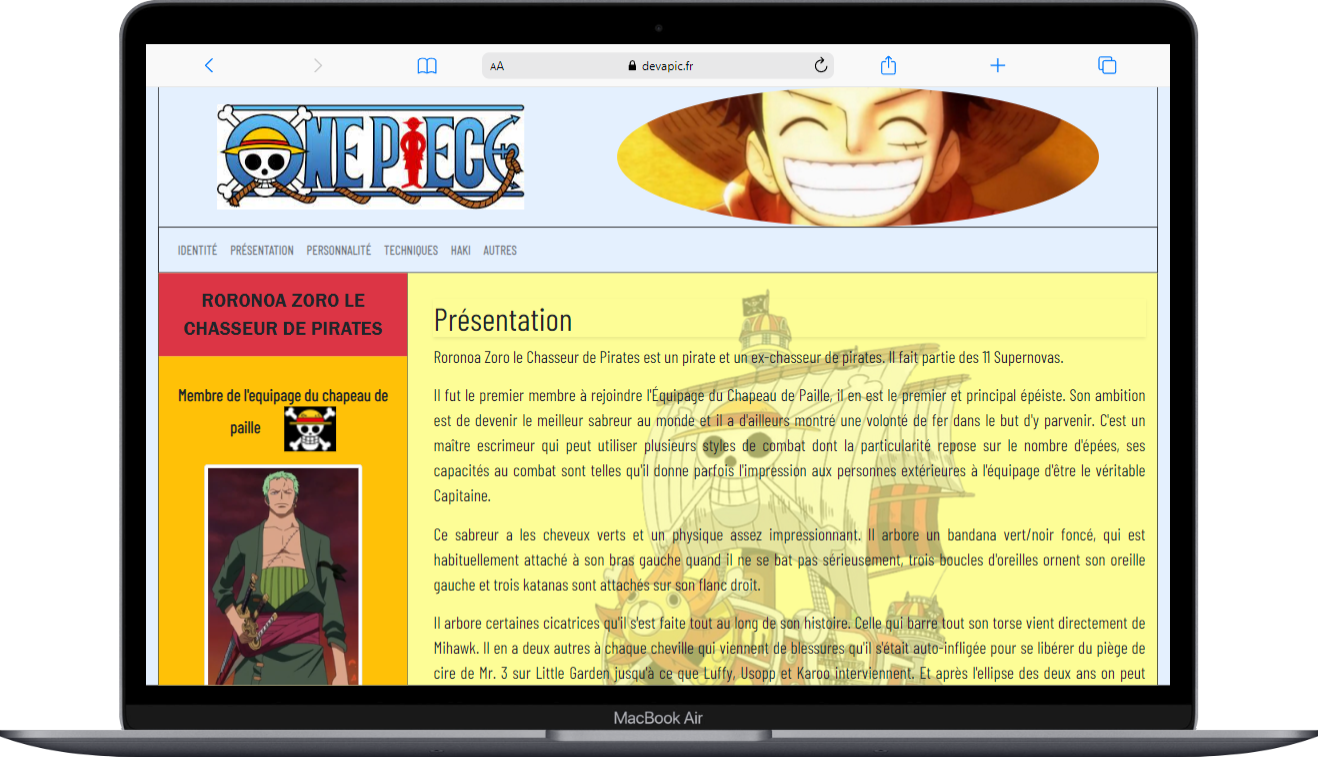This screenshot has width=1318, height=757.
Task: Open a new tab with plus icon
Action: (997, 66)
